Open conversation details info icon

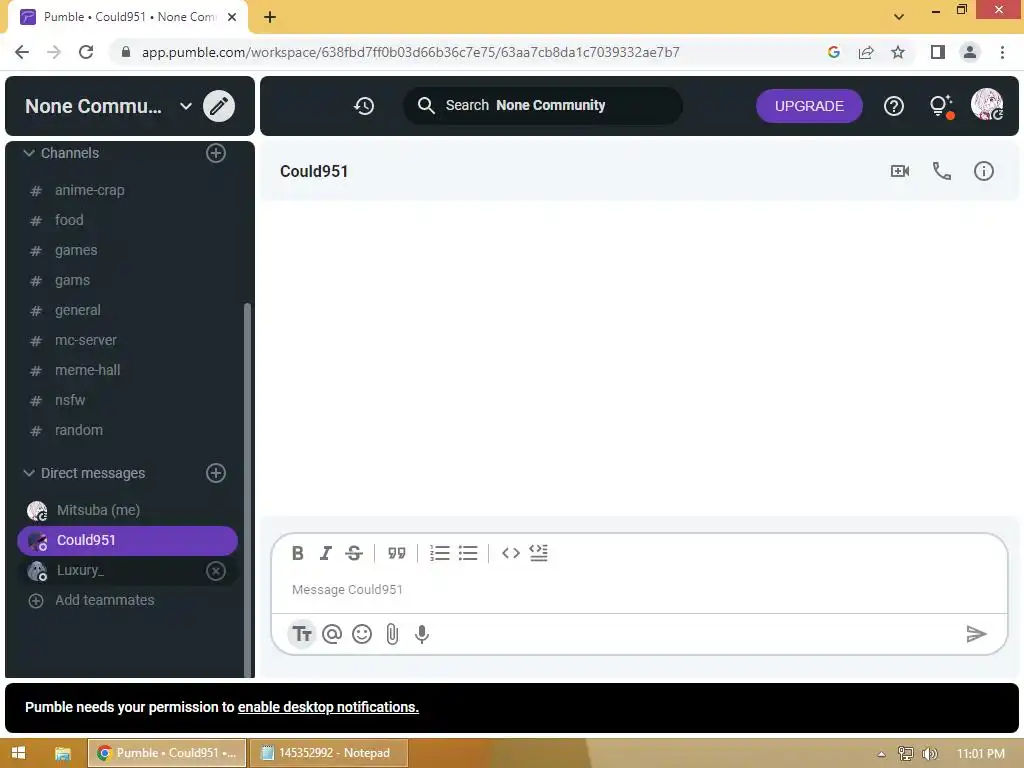click(984, 171)
